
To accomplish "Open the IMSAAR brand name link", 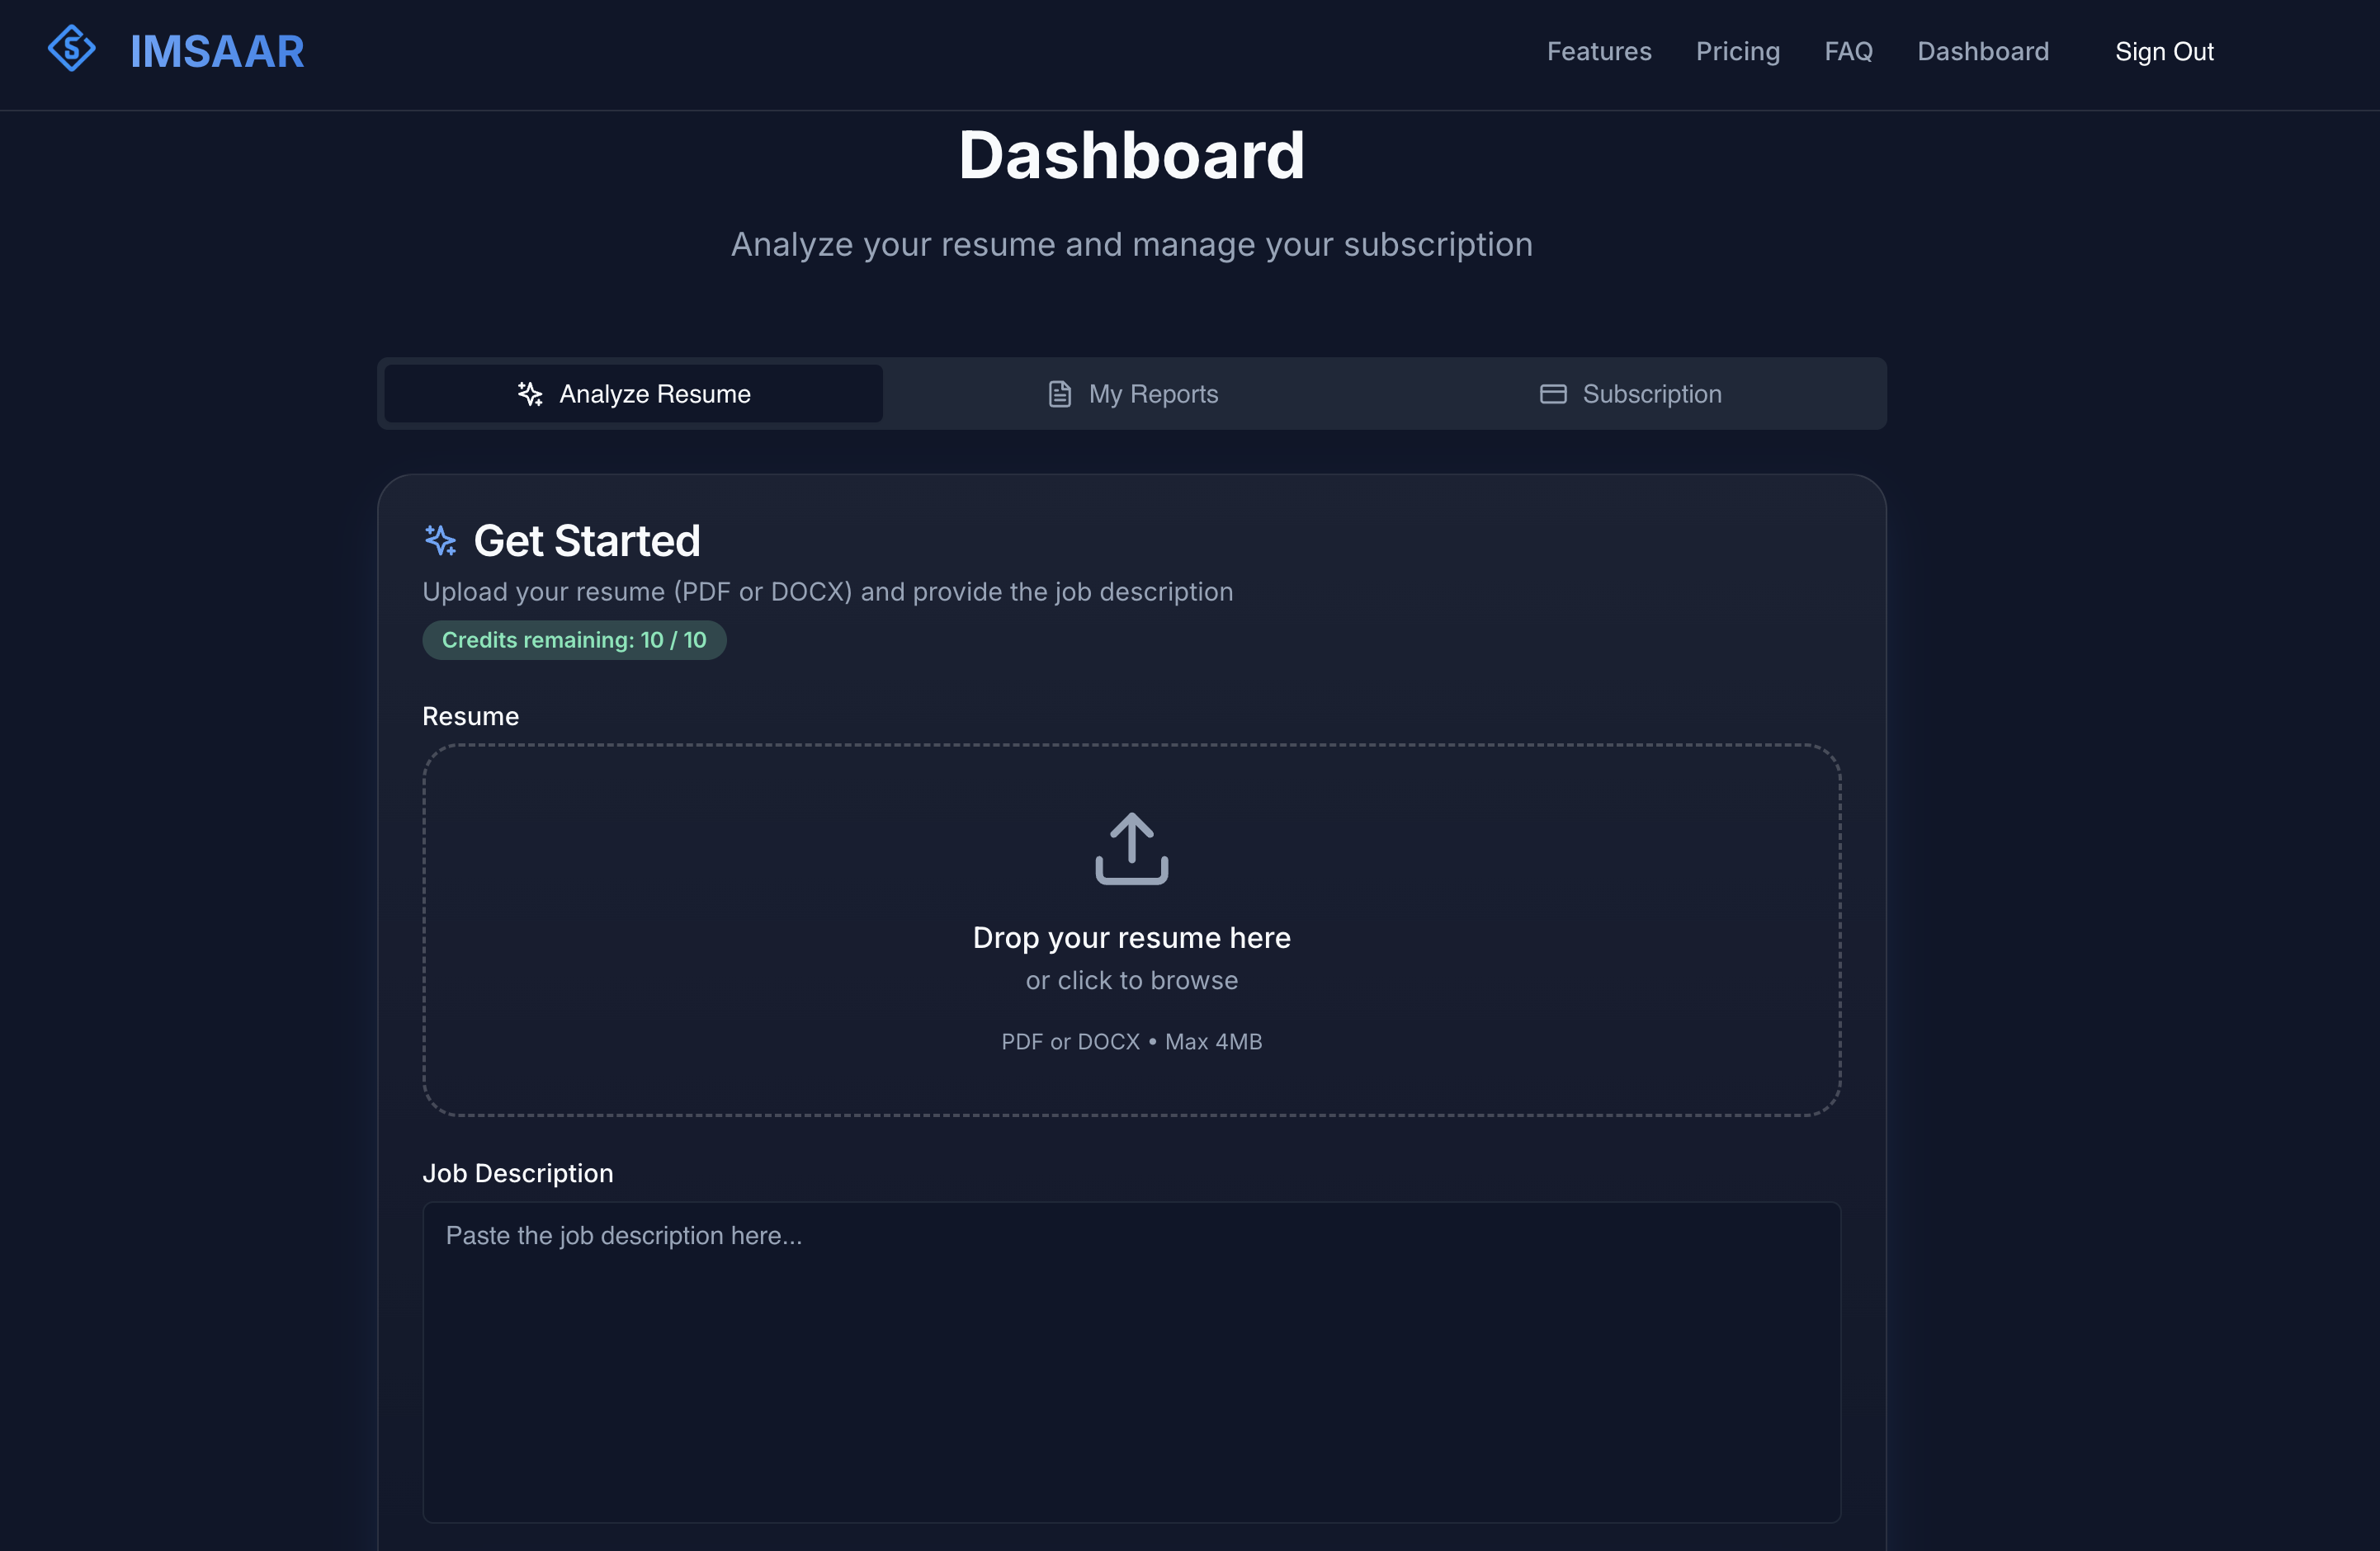I will [217, 51].
